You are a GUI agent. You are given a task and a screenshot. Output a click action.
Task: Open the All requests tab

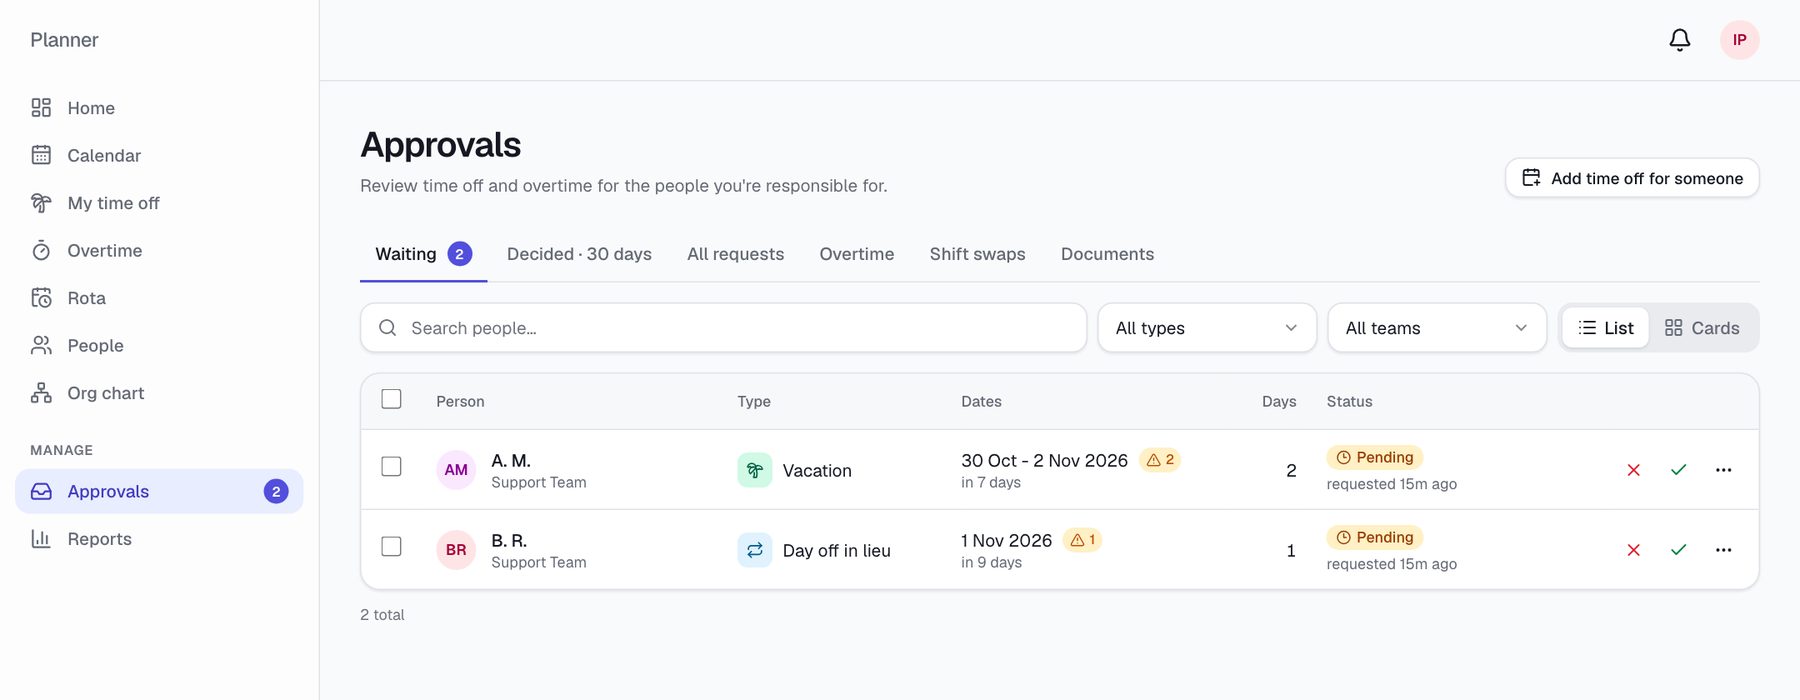click(735, 254)
